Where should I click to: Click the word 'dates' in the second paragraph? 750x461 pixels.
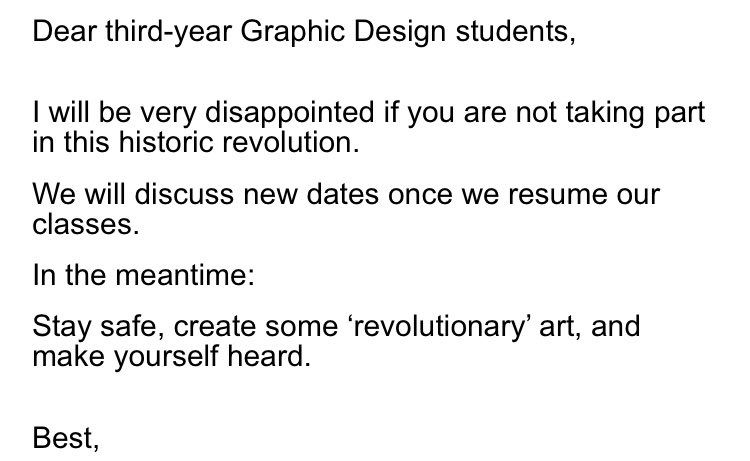point(342,195)
